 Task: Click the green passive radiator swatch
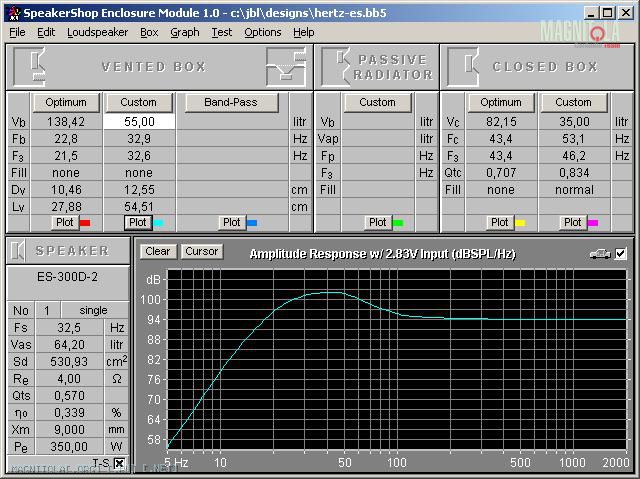coord(398,223)
